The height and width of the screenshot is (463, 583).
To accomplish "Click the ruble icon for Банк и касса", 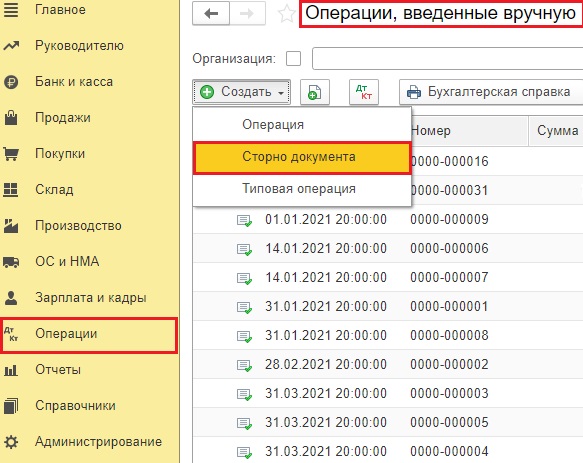I will [x=11, y=82].
